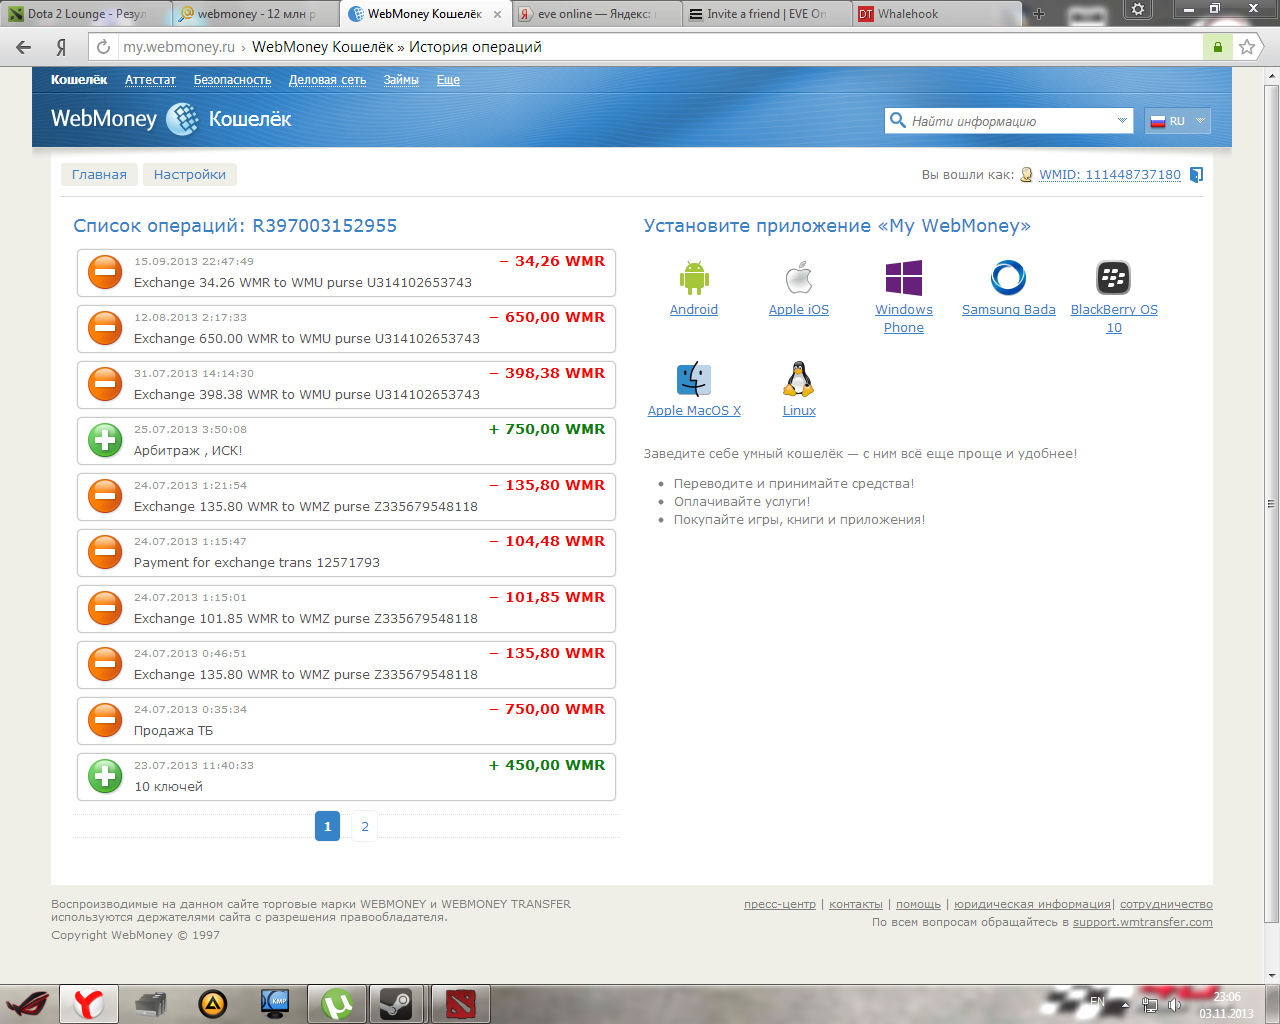Open a new tab with plus button
Viewport: 1280px width, 1024px height.
pyautogui.click(x=1039, y=14)
